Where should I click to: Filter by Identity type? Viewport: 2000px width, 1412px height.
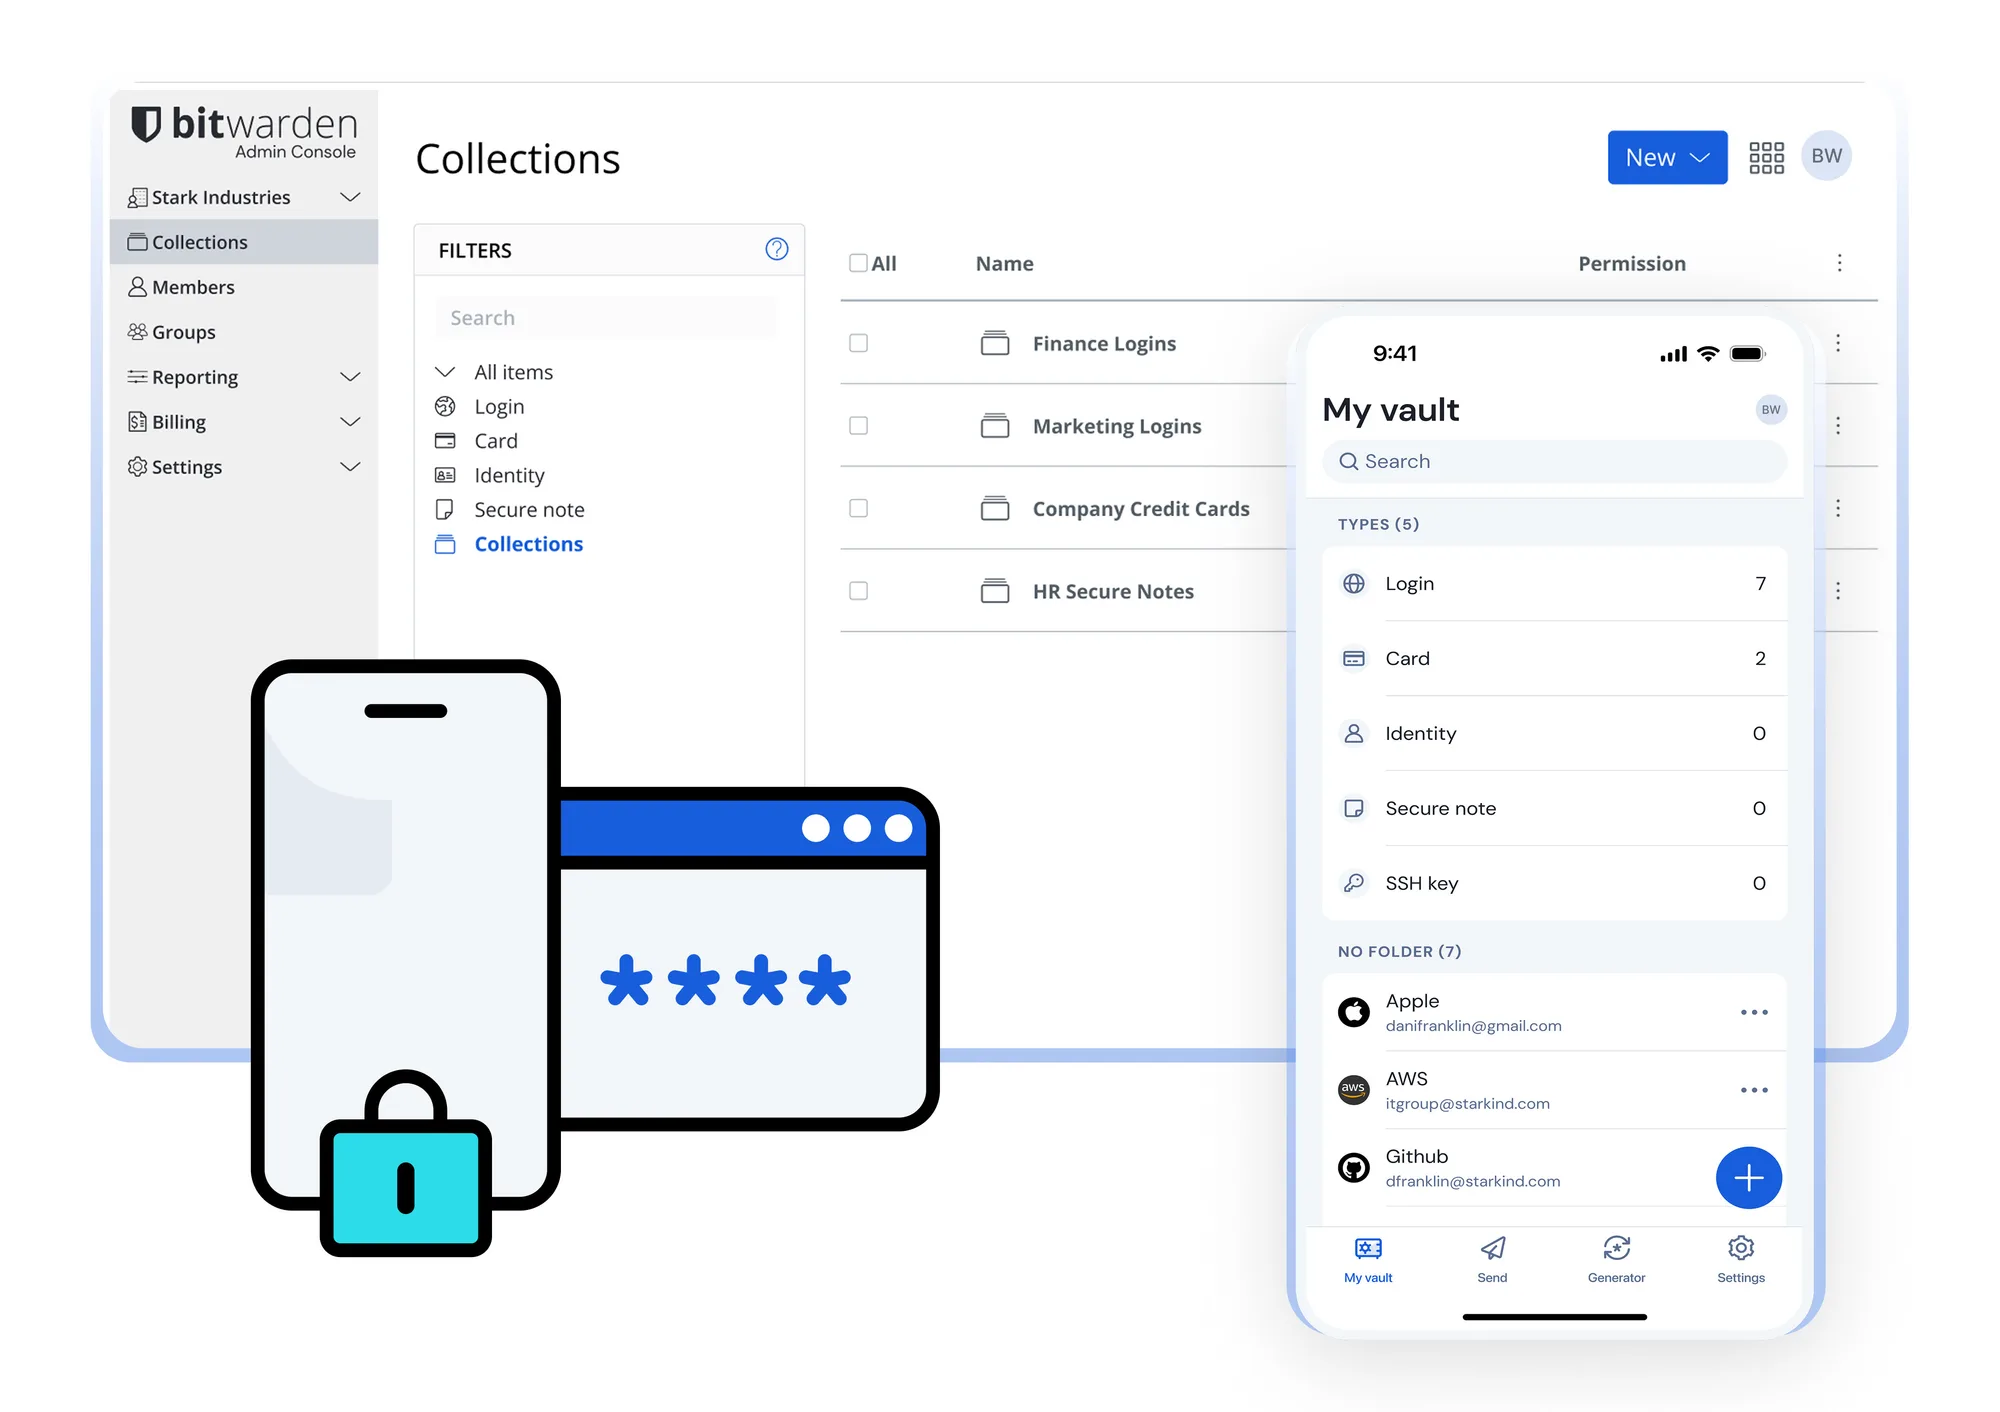coord(509,475)
